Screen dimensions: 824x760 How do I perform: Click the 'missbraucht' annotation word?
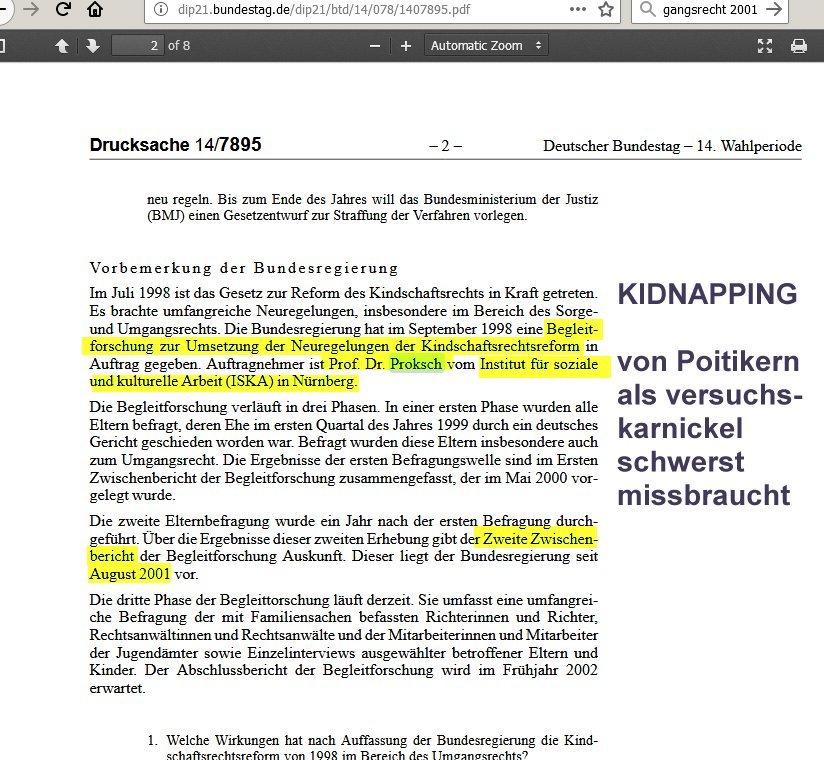(704, 496)
